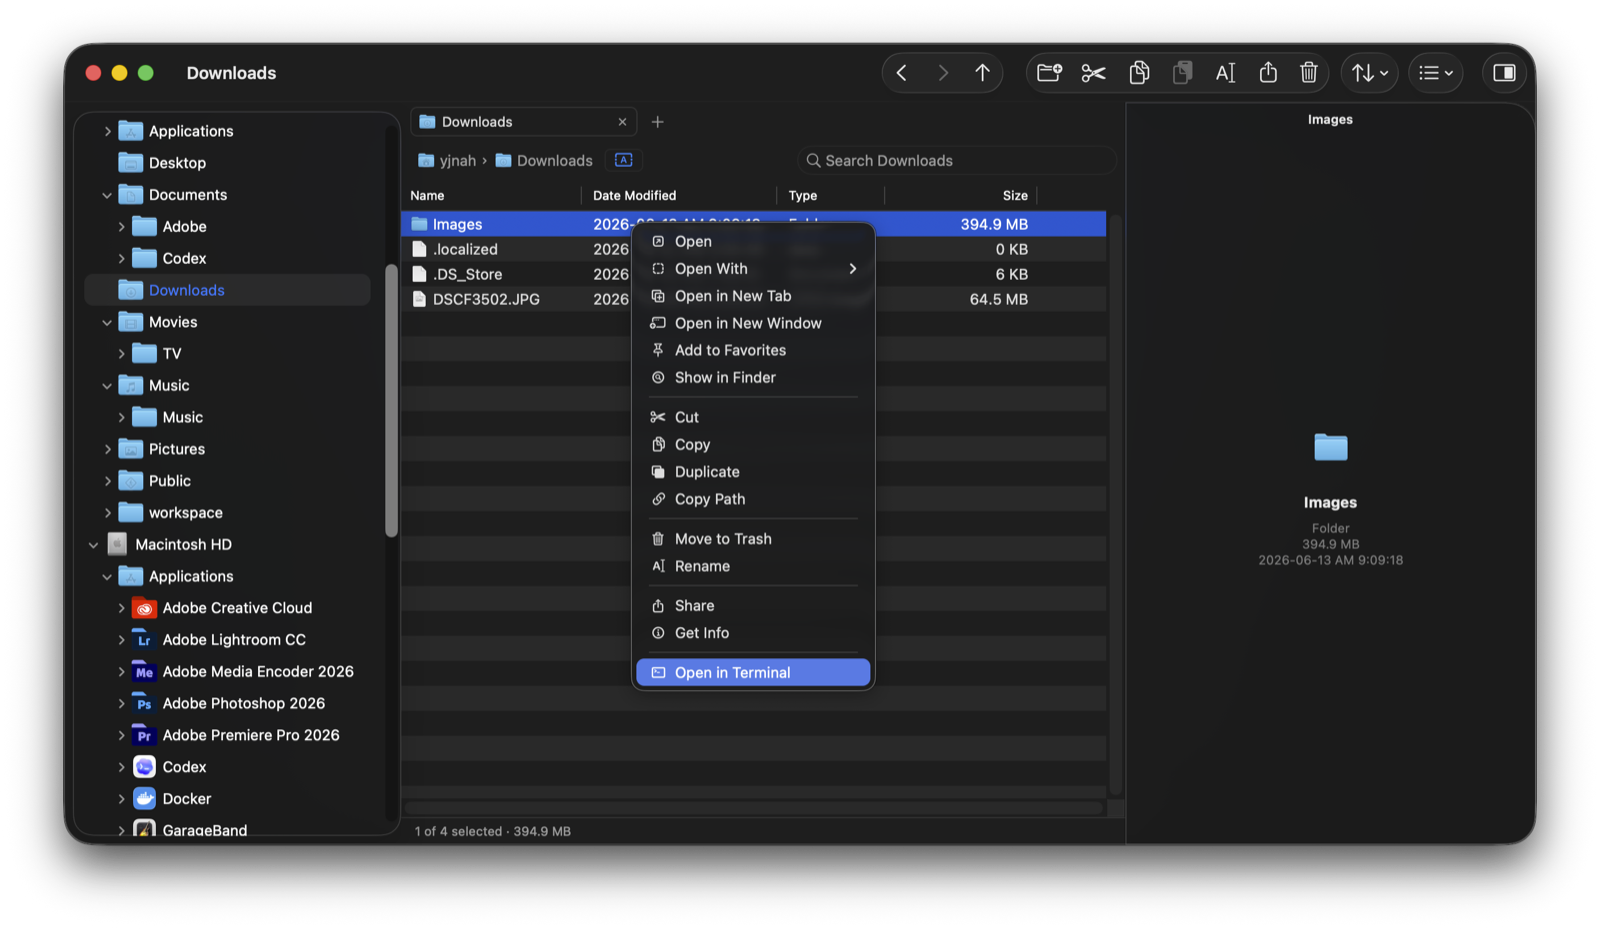The height and width of the screenshot is (929, 1600).
Task: Focus the Search Downloads field
Action: click(956, 161)
